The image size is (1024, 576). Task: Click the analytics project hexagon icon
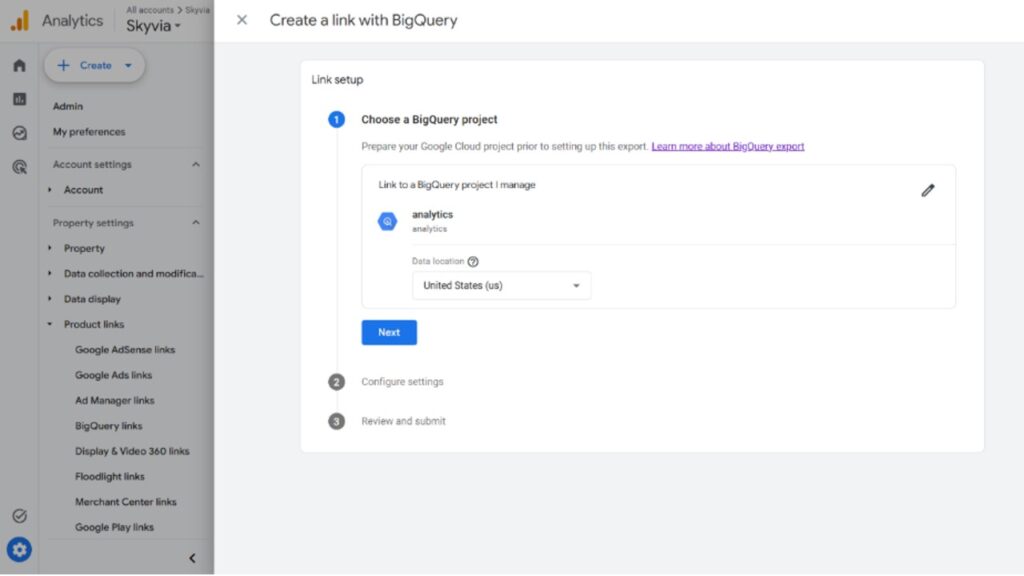point(387,221)
